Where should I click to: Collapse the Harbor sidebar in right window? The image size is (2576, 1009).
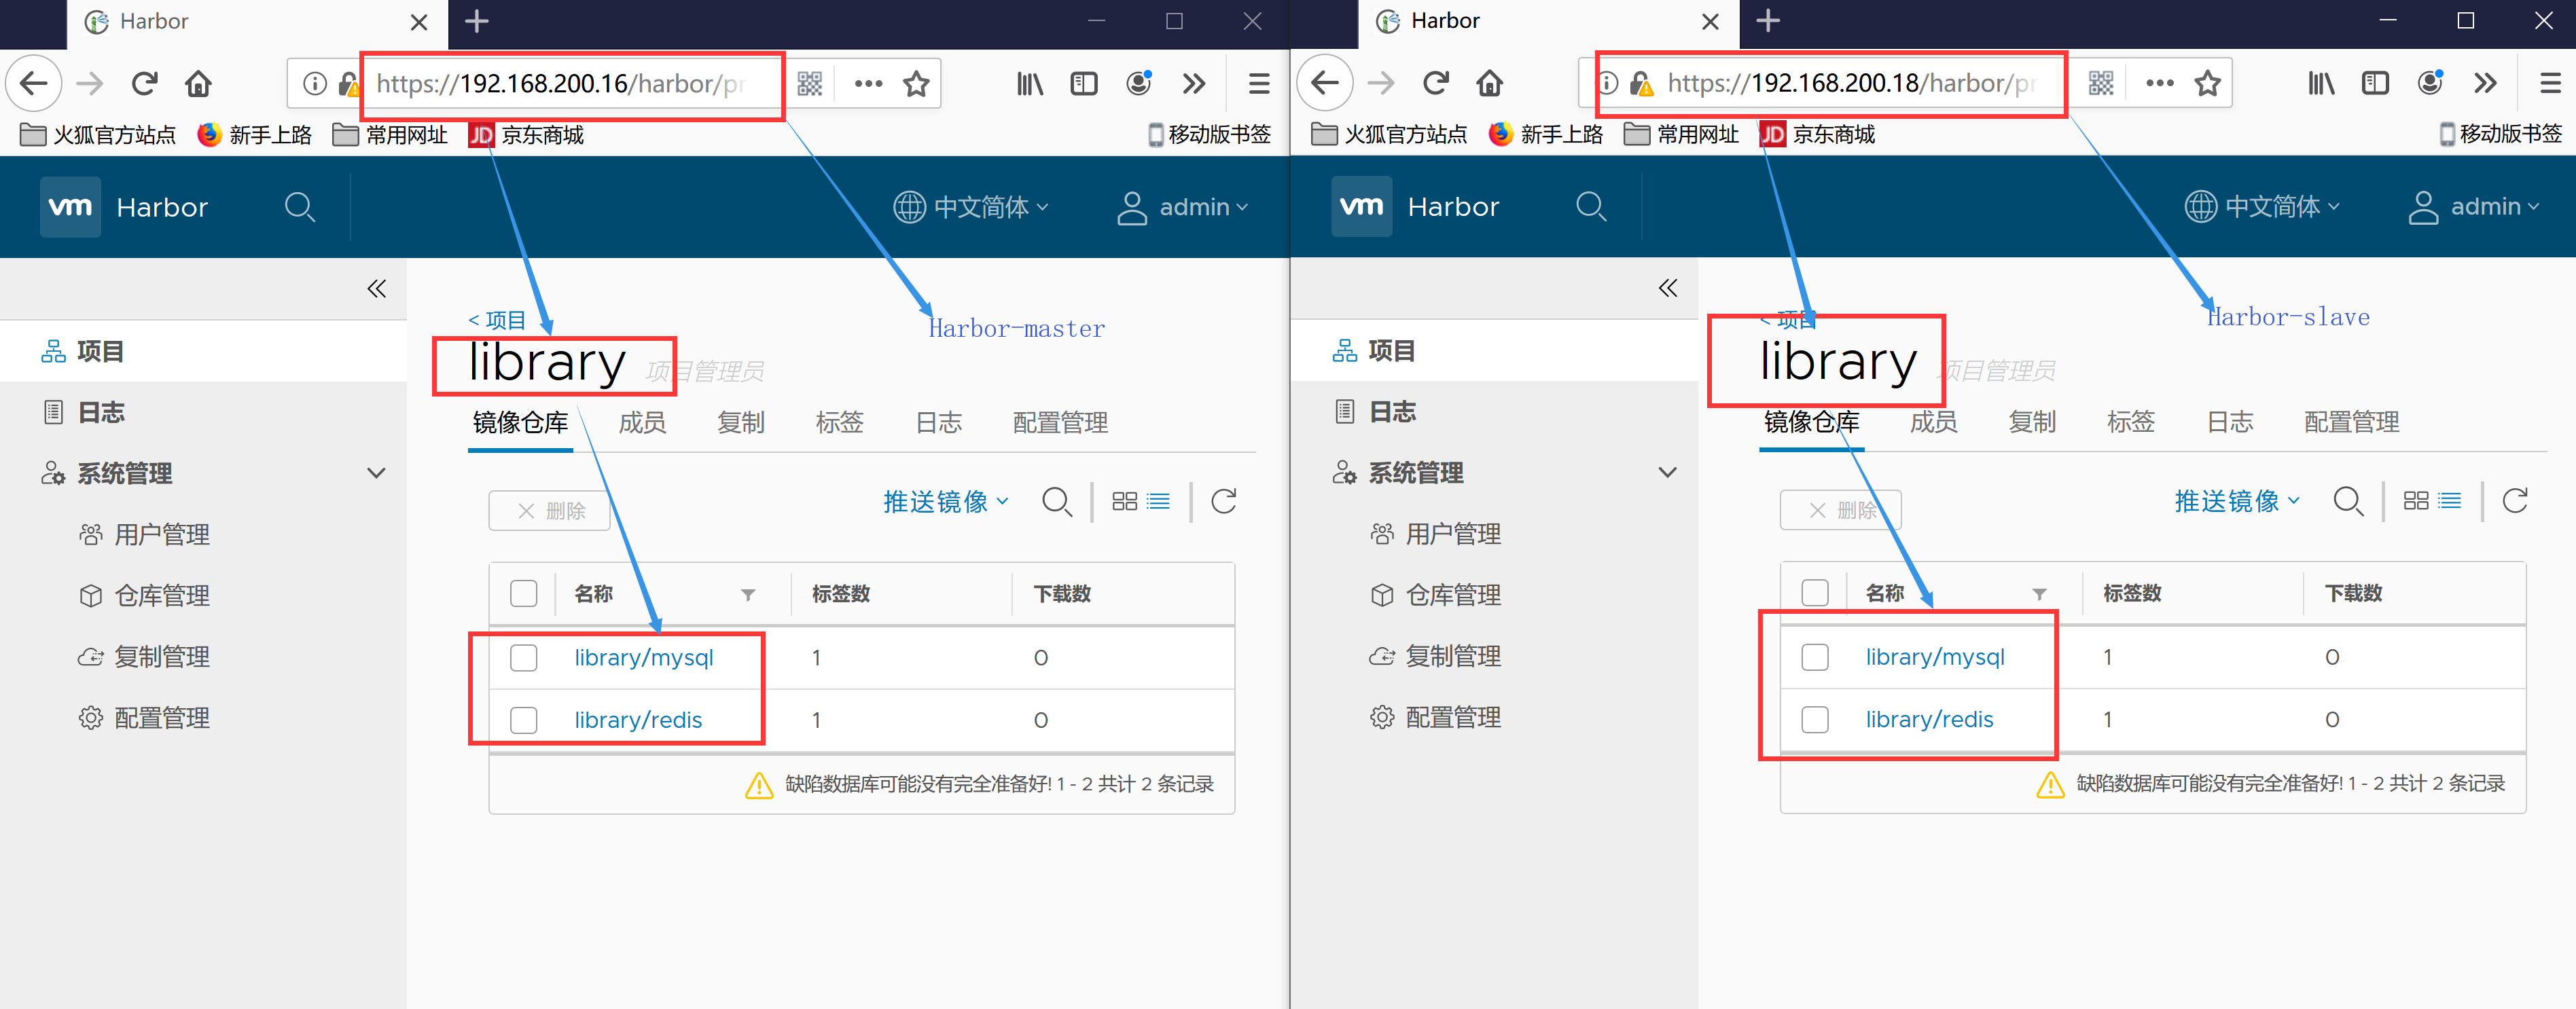(1667, 288)
